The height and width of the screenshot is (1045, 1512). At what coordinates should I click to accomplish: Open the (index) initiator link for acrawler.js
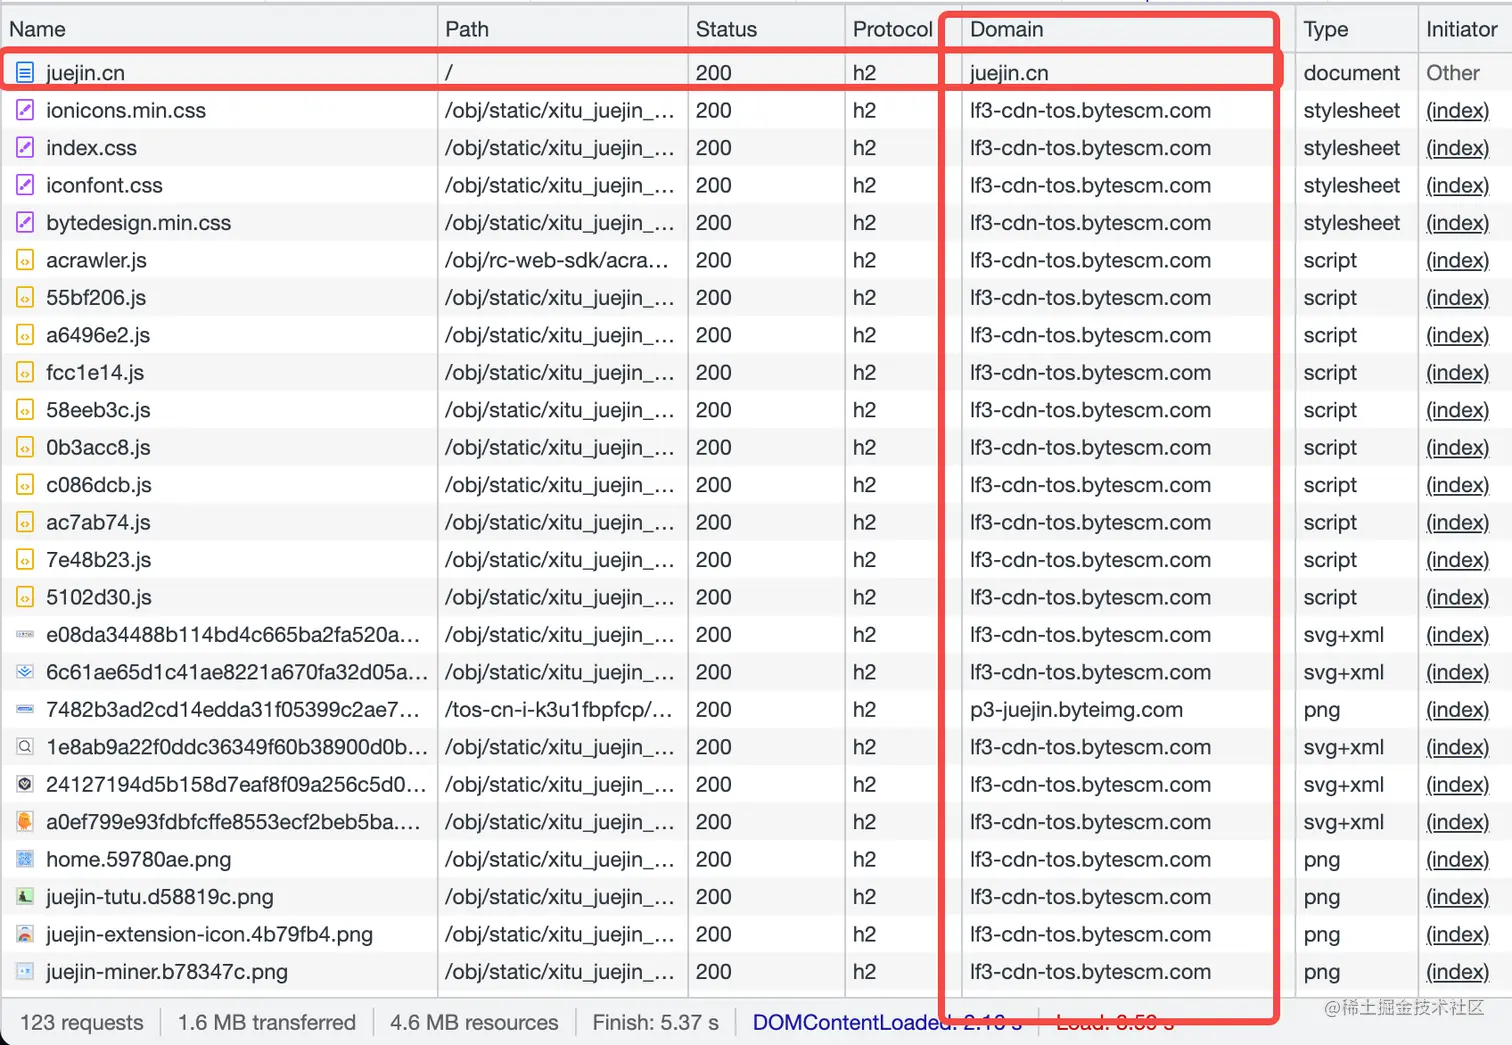click(x=1457, y=260)
